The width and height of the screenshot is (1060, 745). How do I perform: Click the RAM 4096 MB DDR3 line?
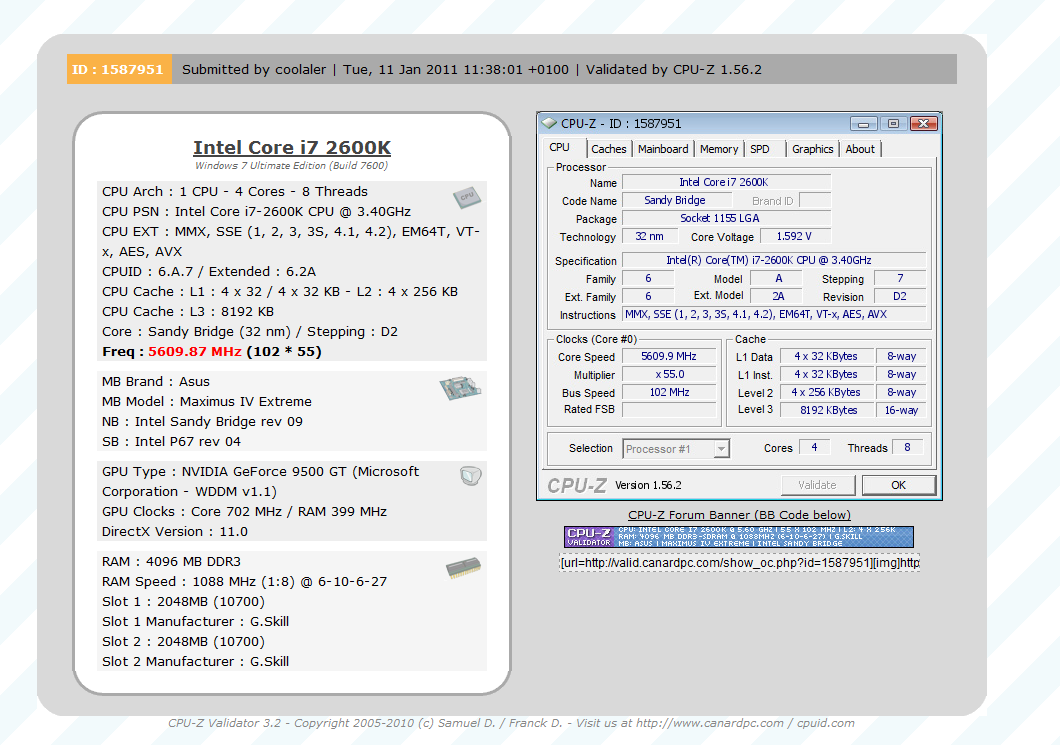pyautogui.click(x=171, y=562)
